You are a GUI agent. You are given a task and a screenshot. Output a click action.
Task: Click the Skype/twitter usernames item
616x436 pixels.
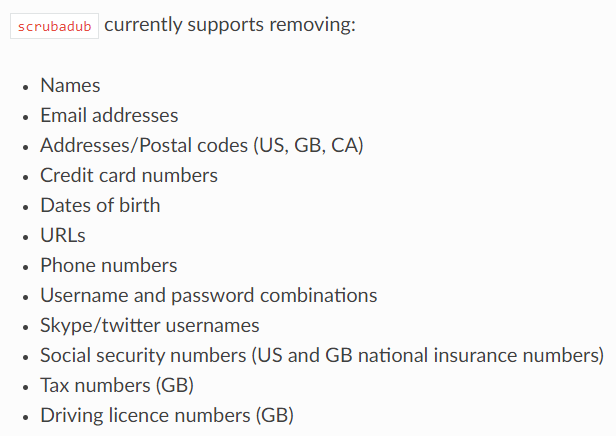(150, 326)
